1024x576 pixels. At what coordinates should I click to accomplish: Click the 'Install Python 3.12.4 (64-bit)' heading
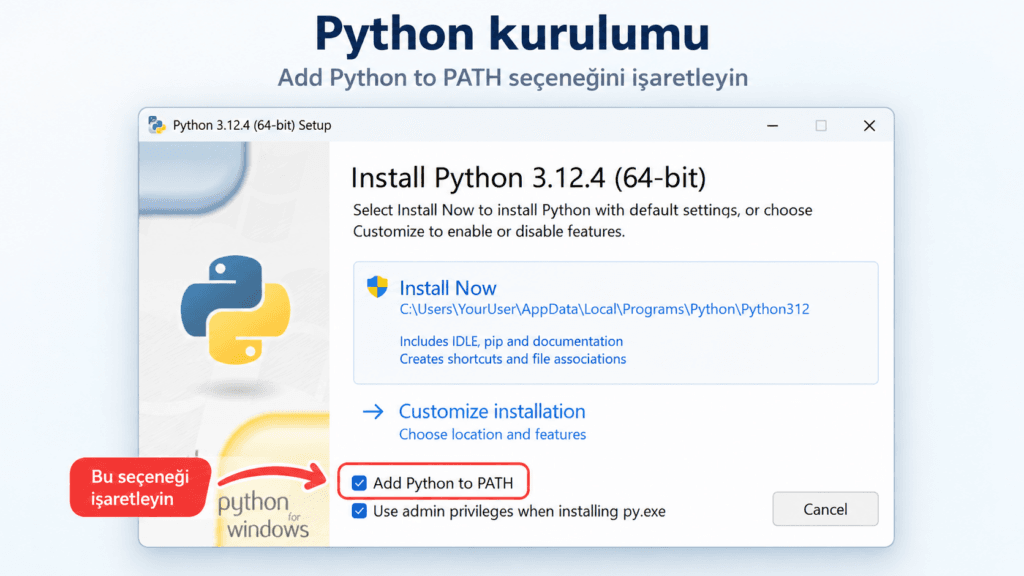[x=528, y=178]
